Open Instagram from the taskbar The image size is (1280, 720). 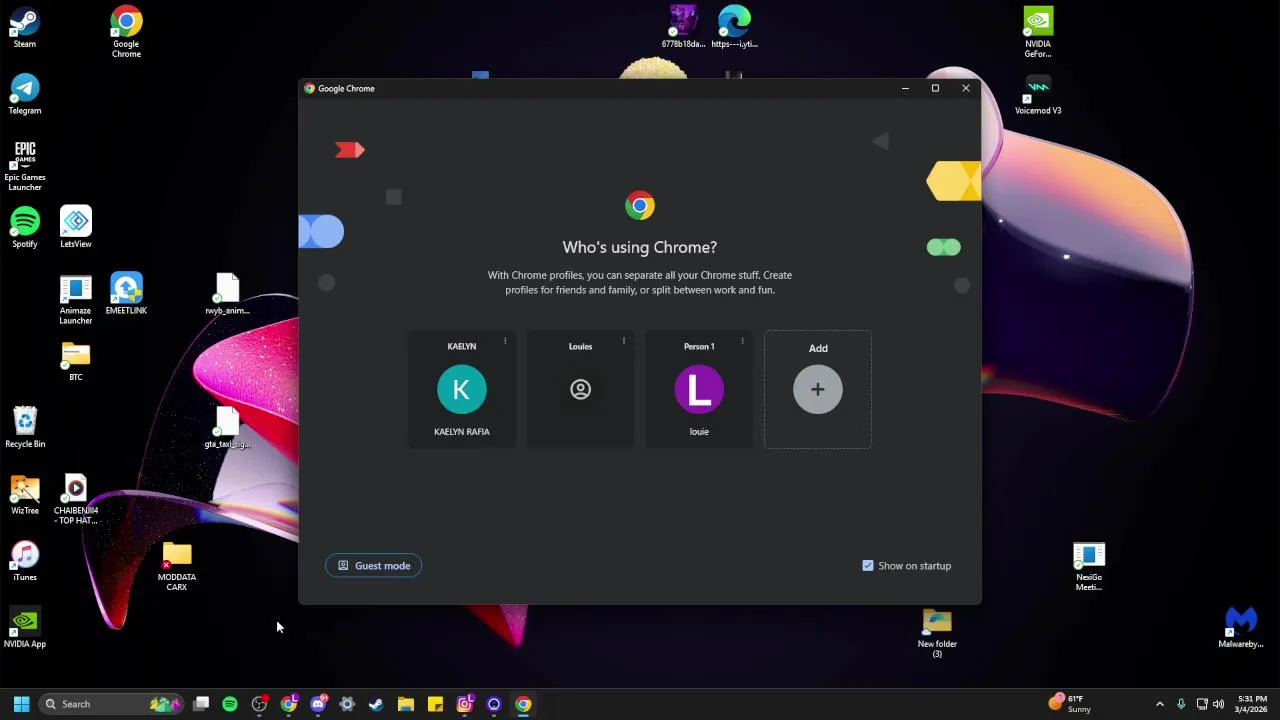[x=465, y=704]
